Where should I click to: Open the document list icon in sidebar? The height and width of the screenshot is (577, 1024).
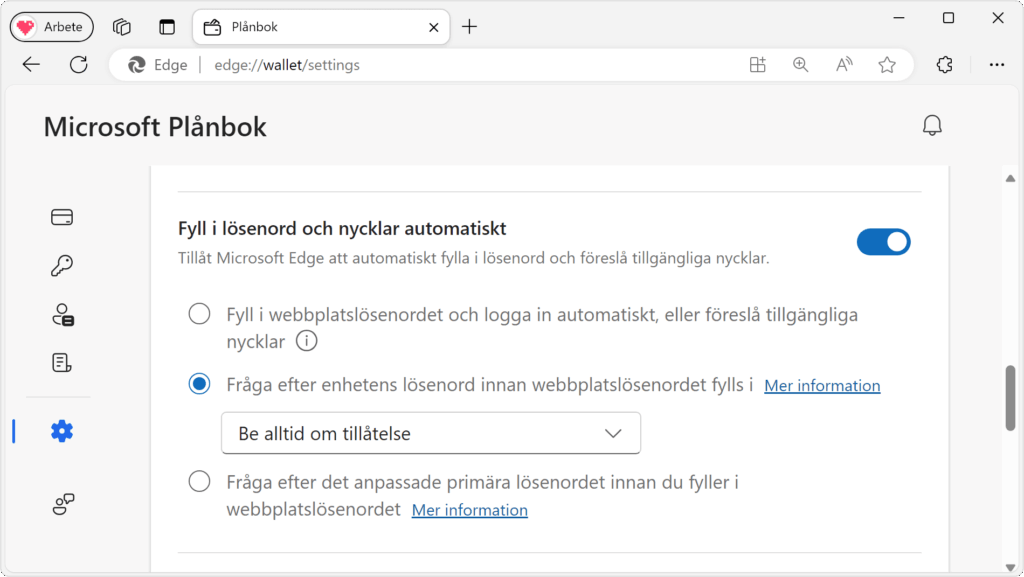click(x=62, y=363)
